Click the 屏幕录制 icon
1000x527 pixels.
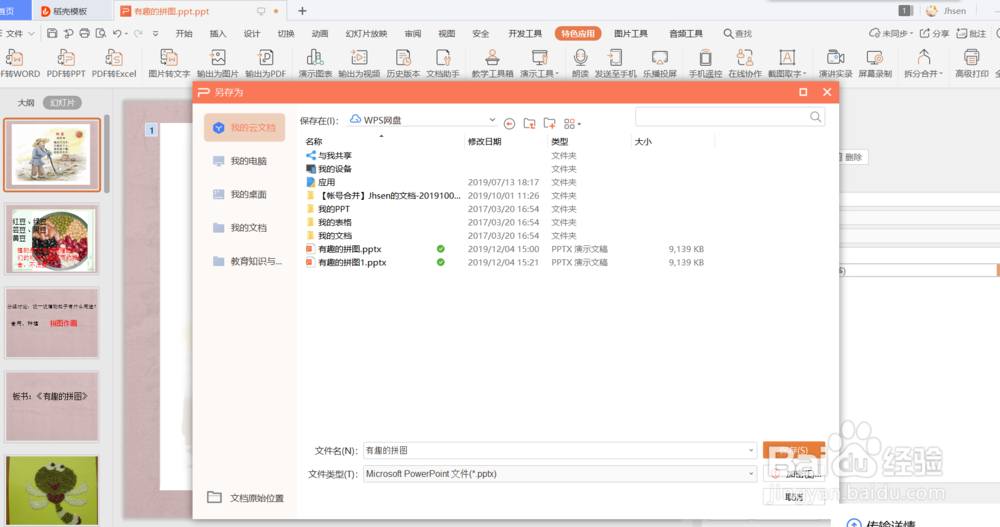(875, 58)
